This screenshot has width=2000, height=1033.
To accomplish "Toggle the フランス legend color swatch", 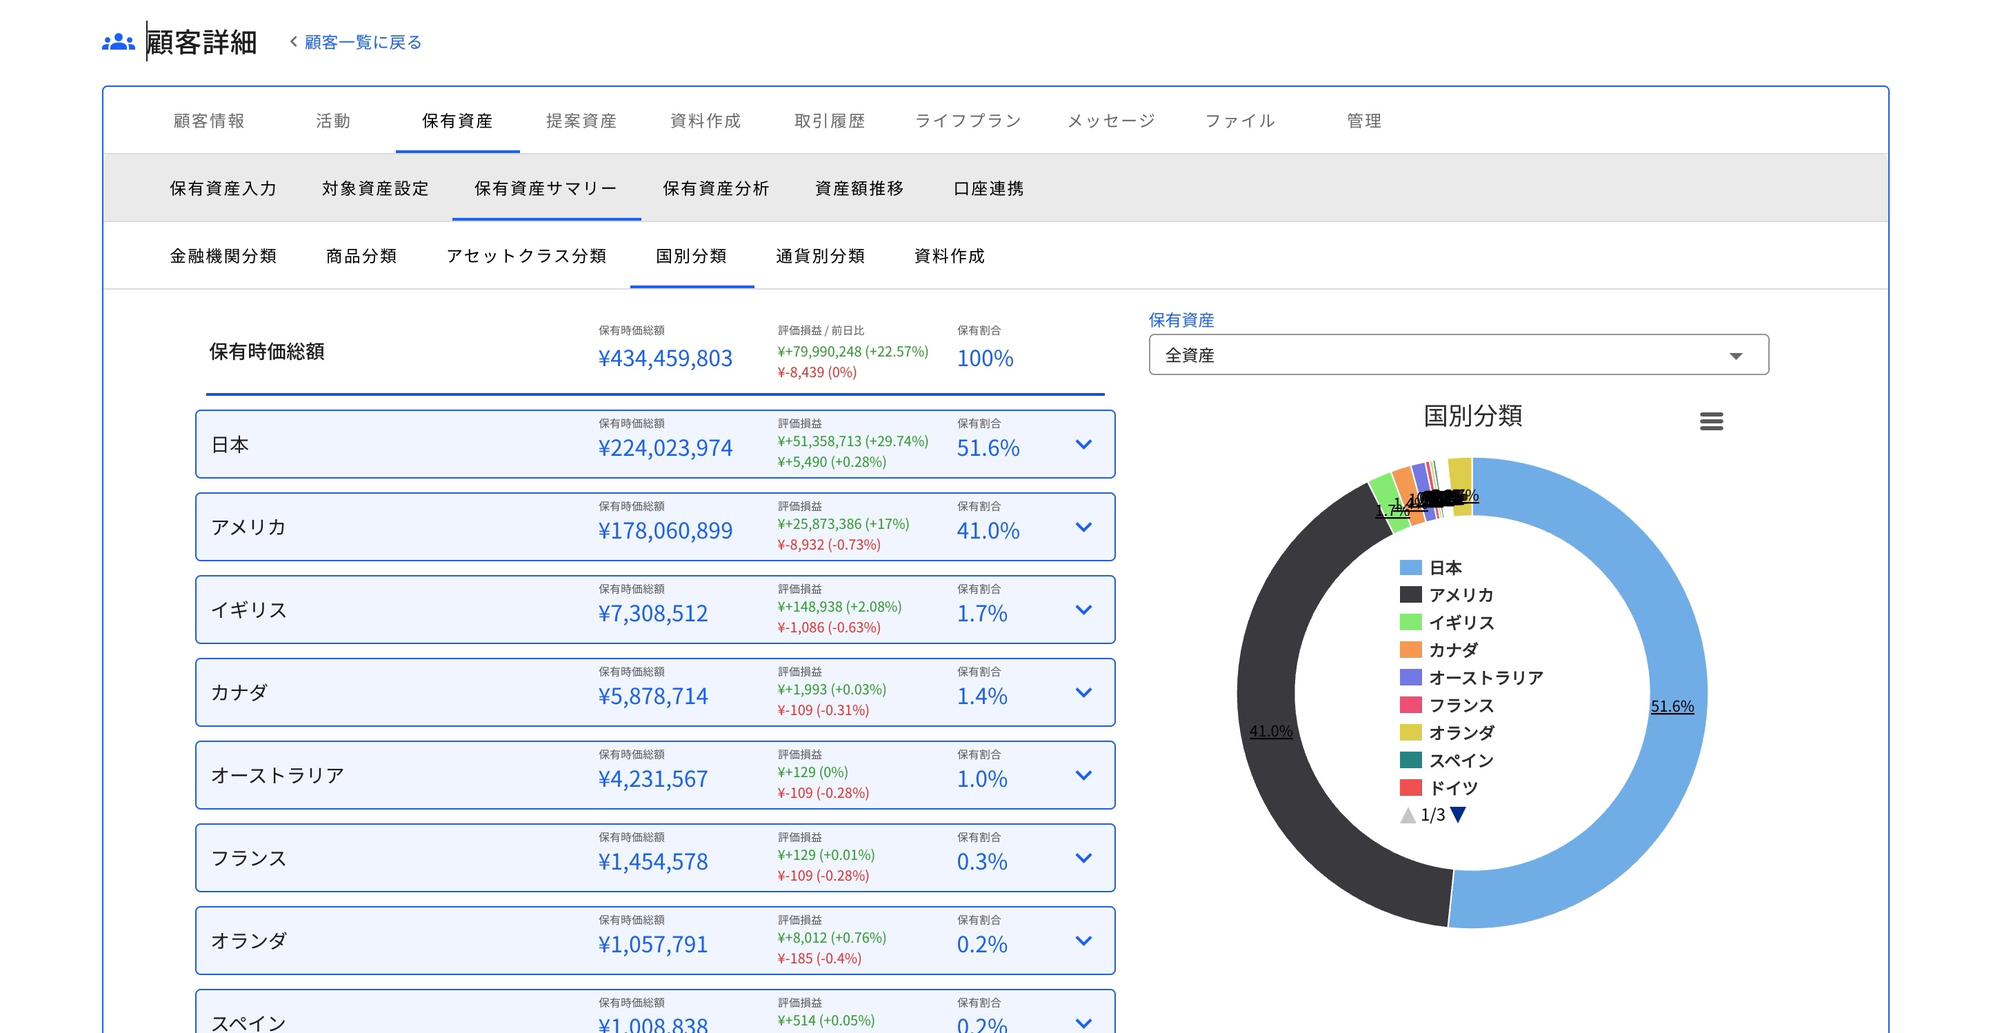I will [1411, 705].
